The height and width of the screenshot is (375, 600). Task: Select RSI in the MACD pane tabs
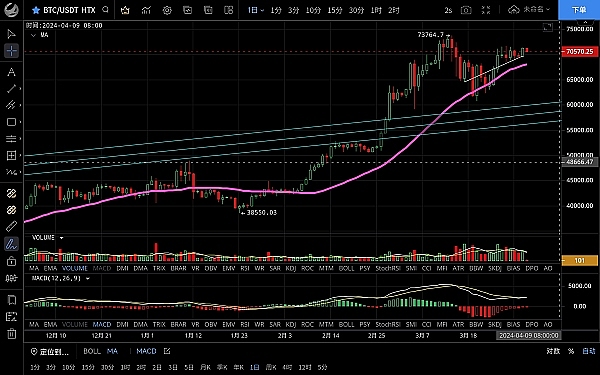[245, 324]
